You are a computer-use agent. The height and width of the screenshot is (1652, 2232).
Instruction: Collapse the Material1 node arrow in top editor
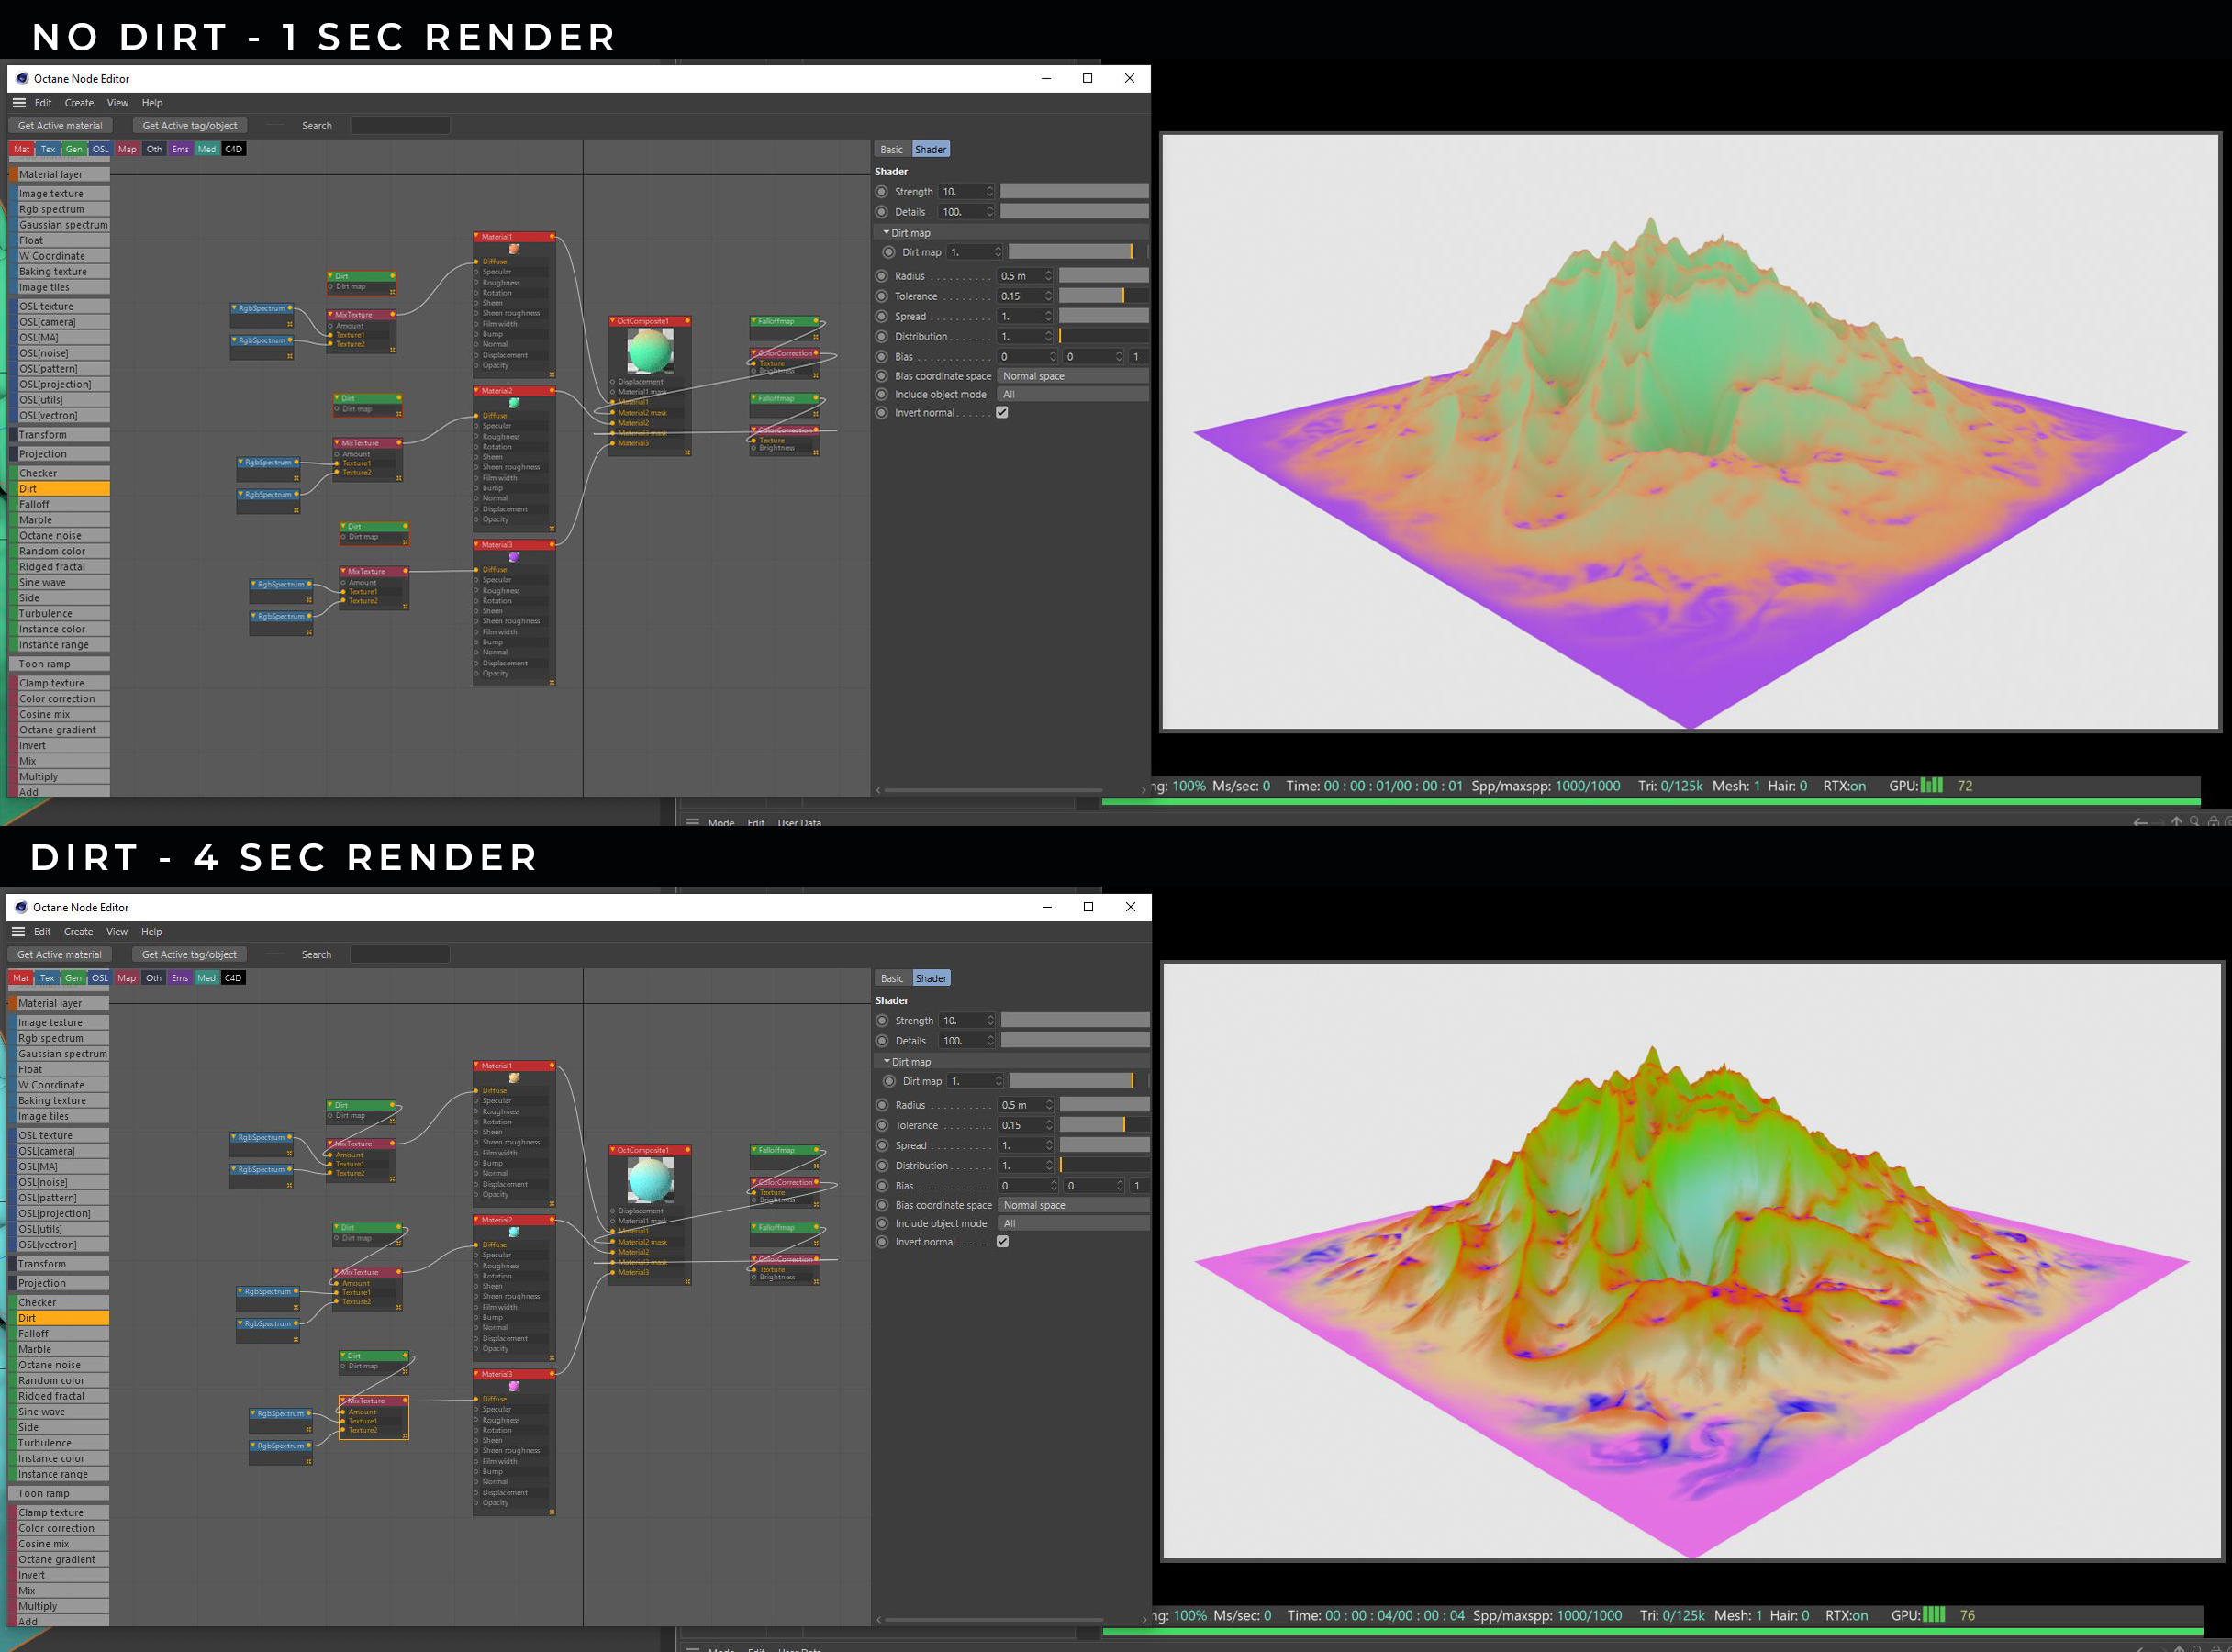coord(477,237)
